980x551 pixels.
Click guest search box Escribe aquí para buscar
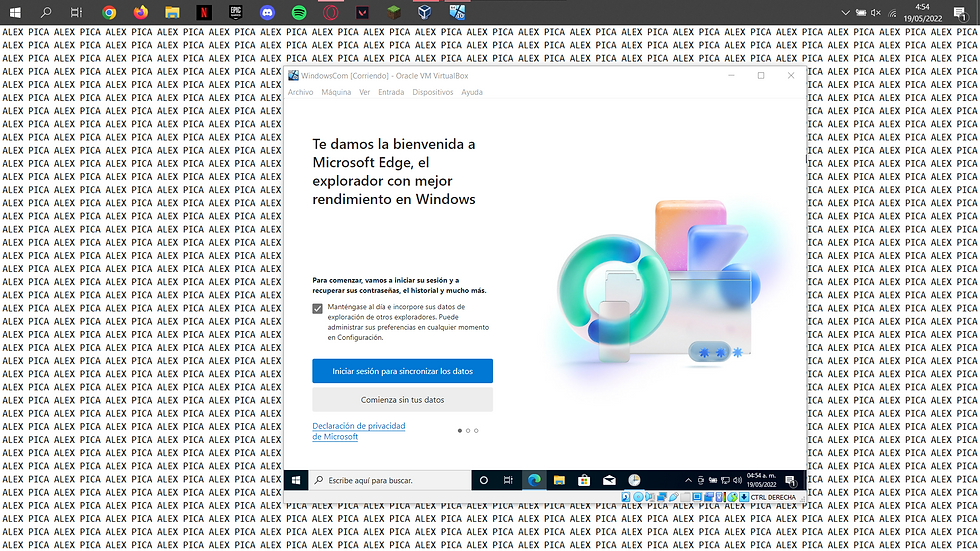(390, 480)
